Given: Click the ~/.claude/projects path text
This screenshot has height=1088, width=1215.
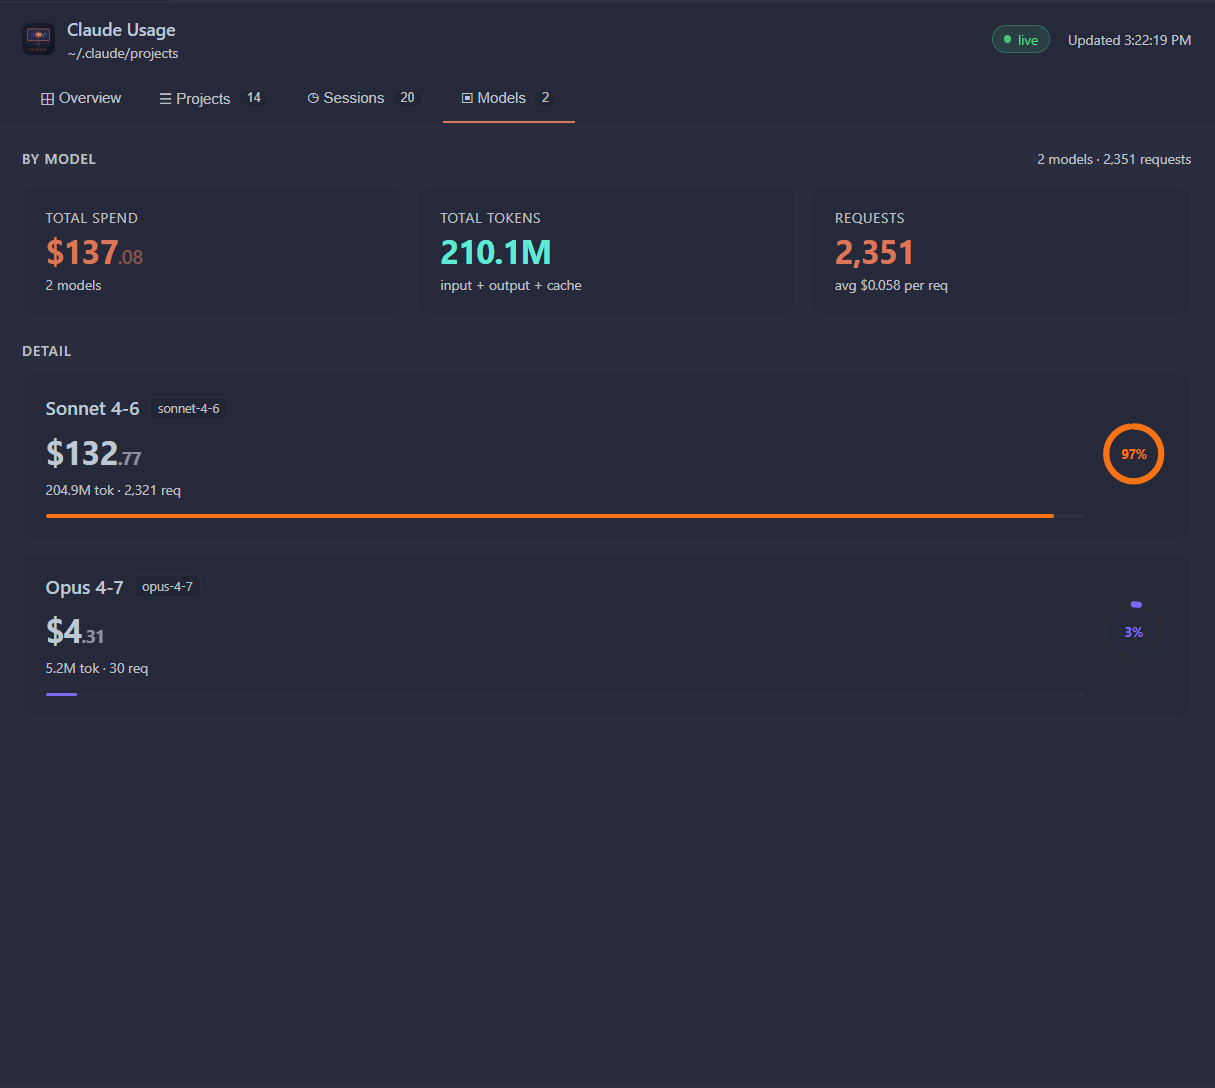Looking at the screenshot, I should (x=123, y=54).
